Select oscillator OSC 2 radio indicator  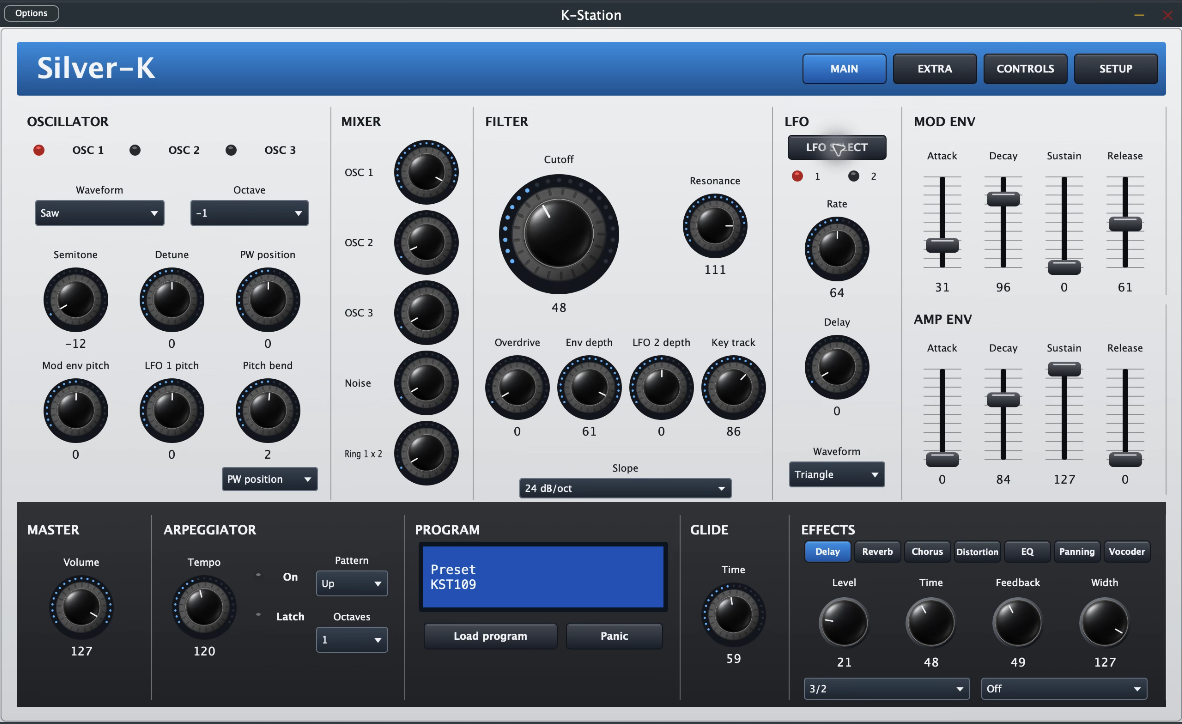[135, 150]
